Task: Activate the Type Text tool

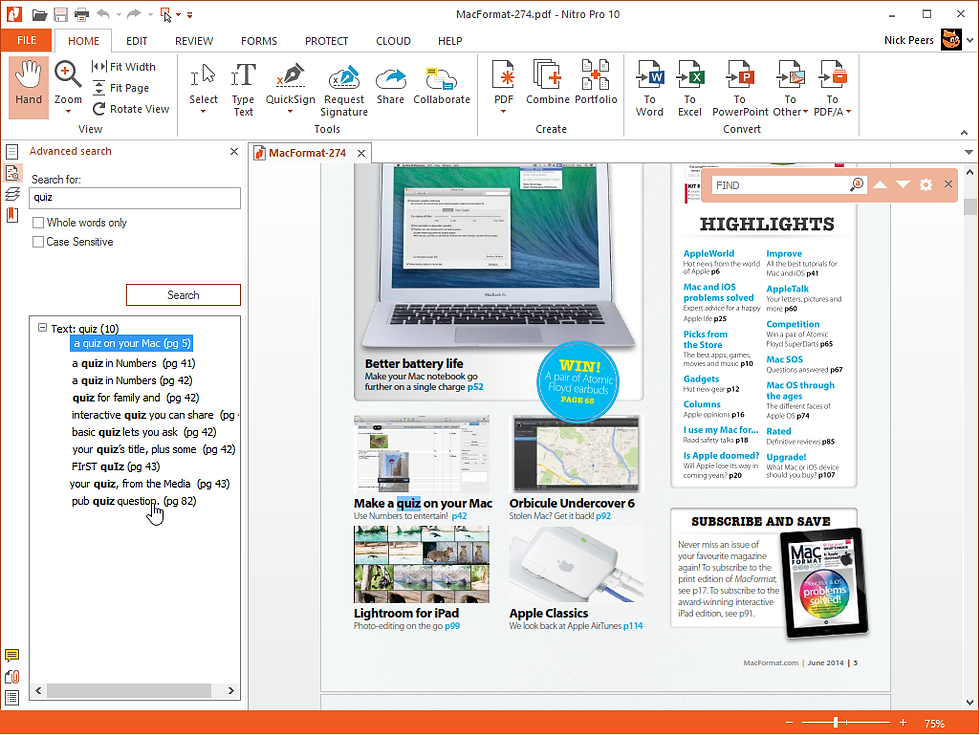Action: [243, 89]
